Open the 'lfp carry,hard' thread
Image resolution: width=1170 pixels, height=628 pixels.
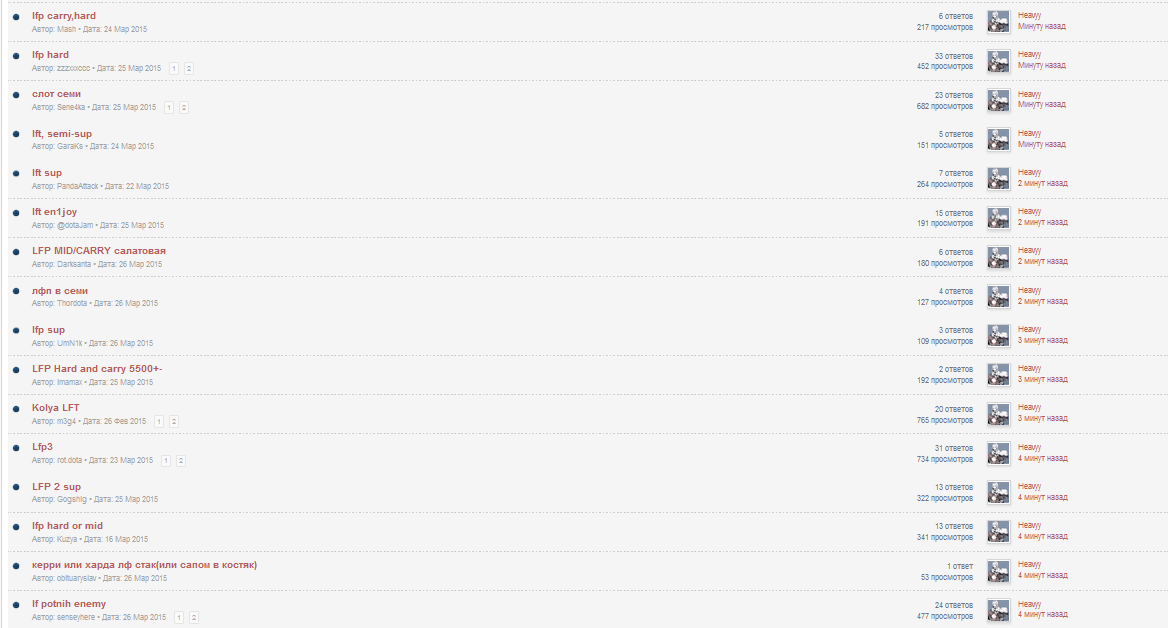tap(63, 16)
